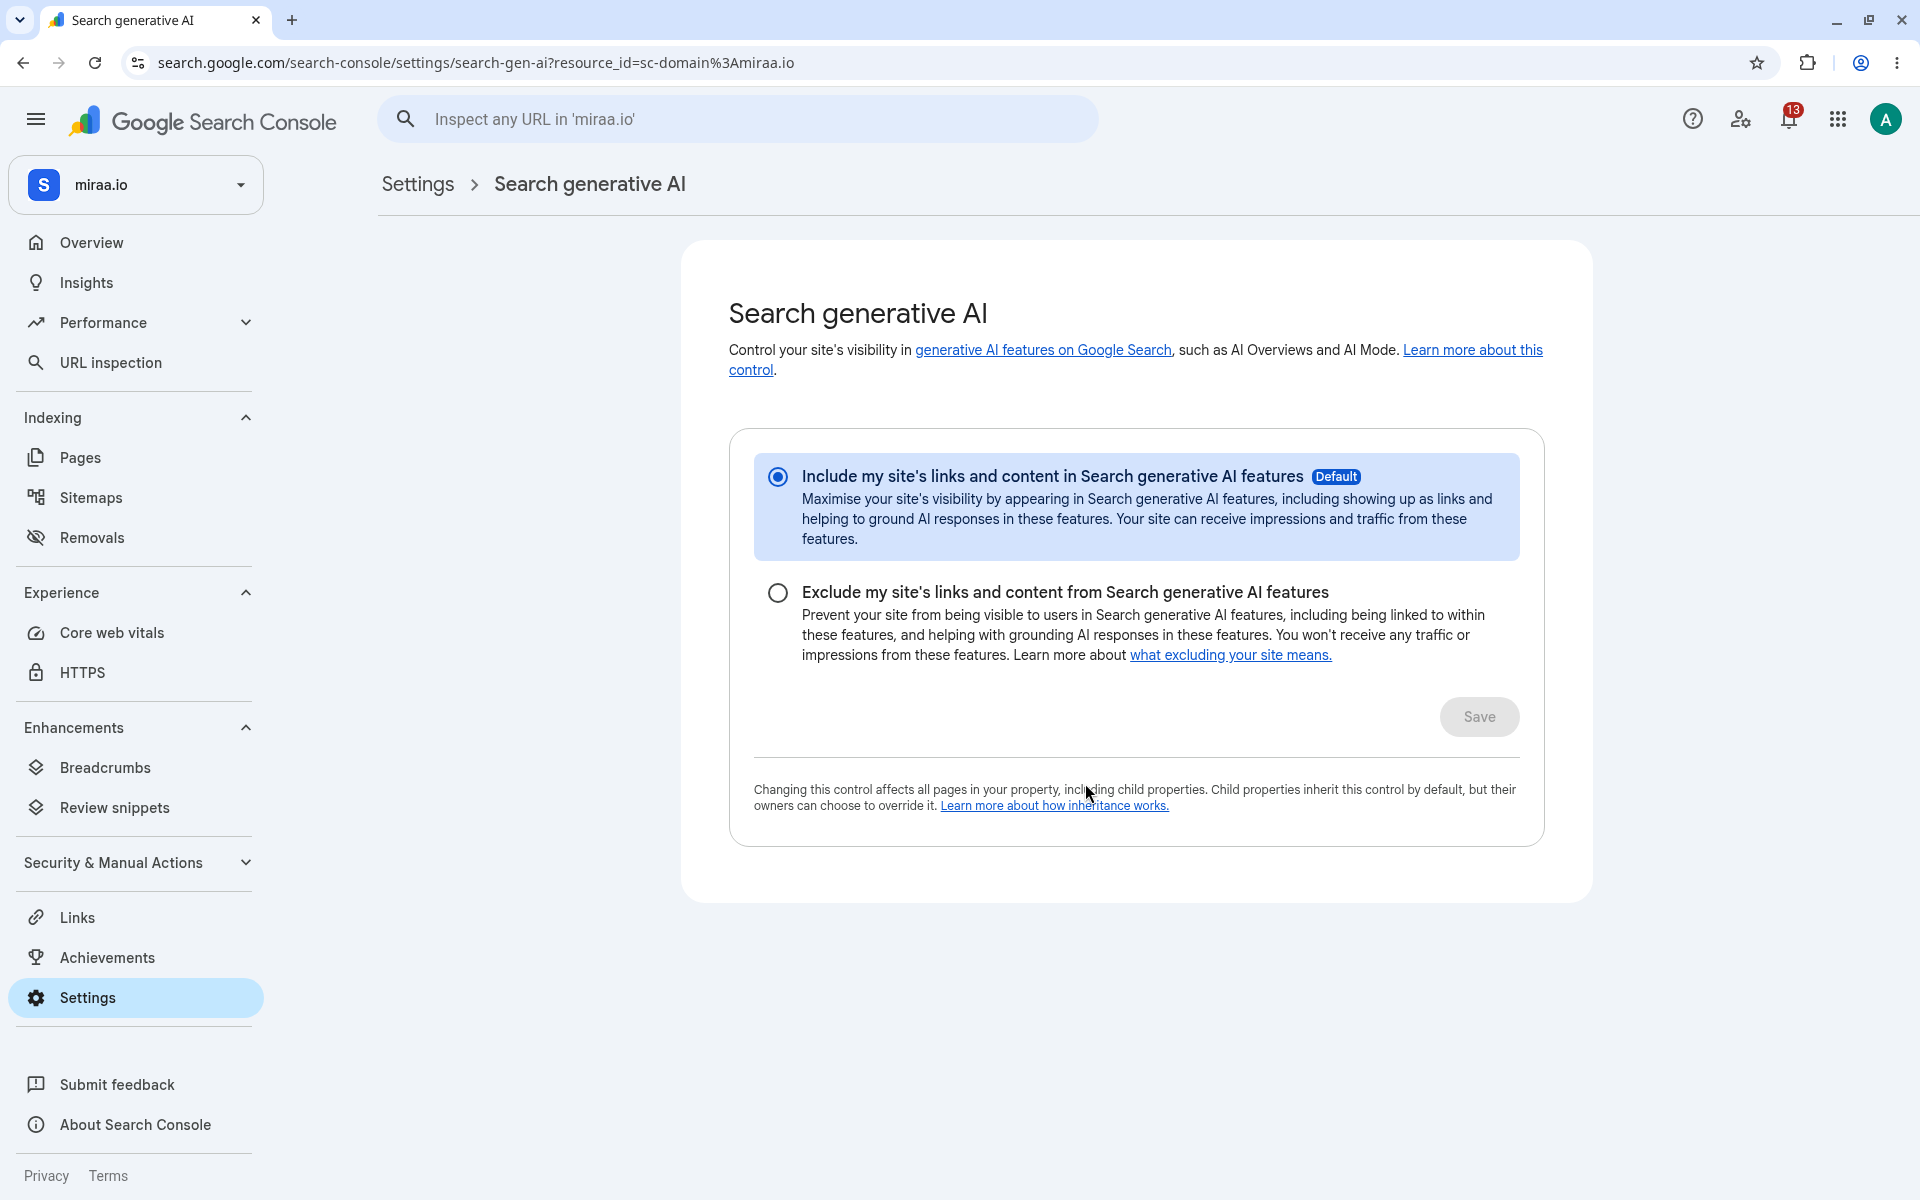1920x1200 pixels.
Task: Open Review snippets page
Action: (x=136, y=808)
